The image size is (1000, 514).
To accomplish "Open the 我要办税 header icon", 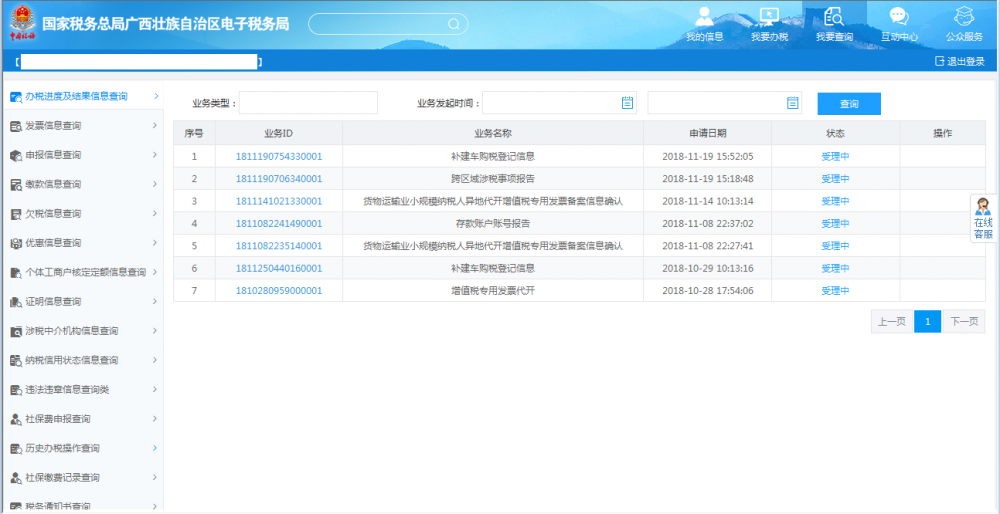I will click(769, 18).
